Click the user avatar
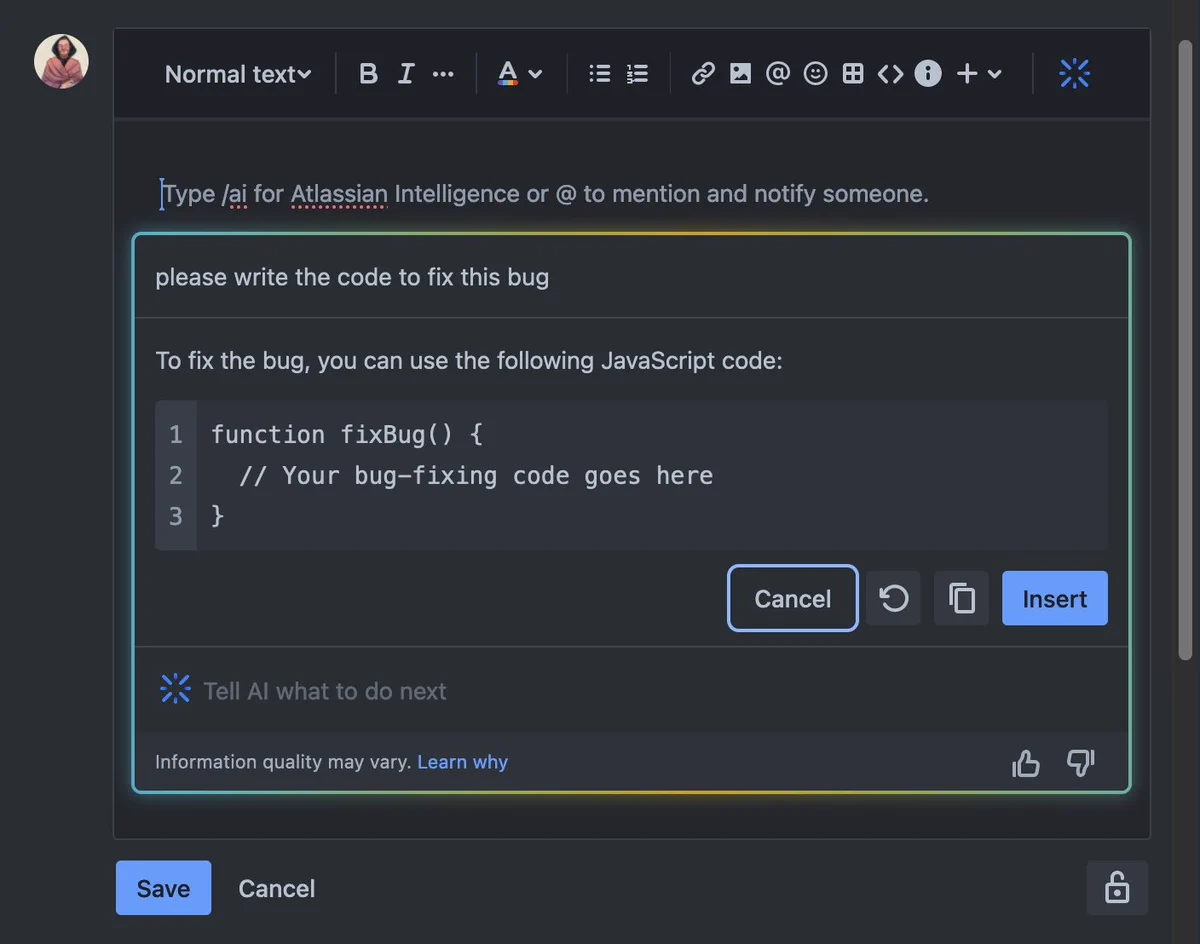1200x944 pixels. (x=61, y=61)
